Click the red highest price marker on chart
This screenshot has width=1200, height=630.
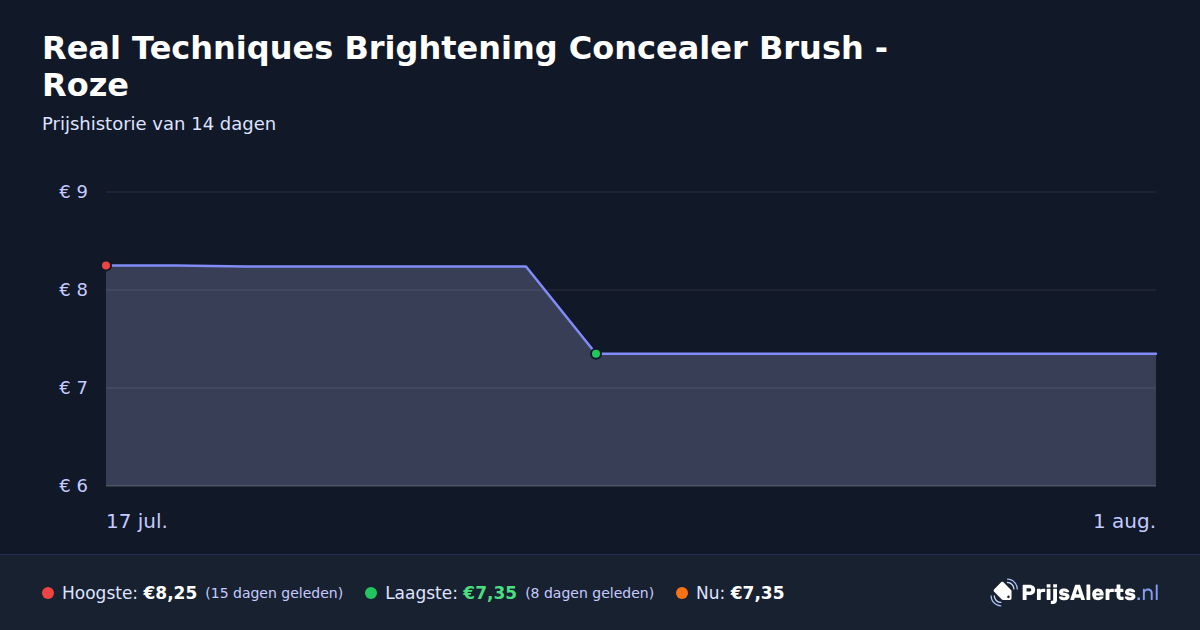[106, 265]
